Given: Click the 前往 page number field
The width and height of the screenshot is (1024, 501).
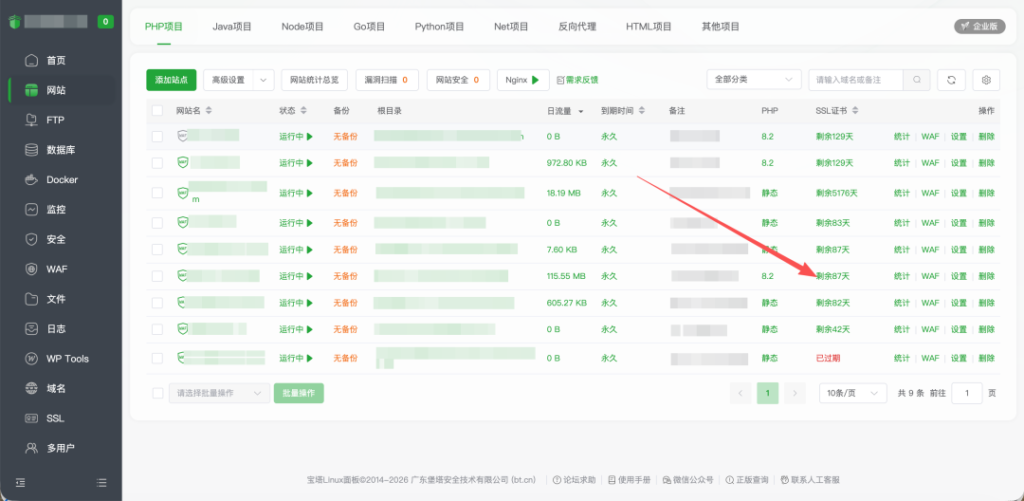Looking at the screenshot, I should 967,393.
